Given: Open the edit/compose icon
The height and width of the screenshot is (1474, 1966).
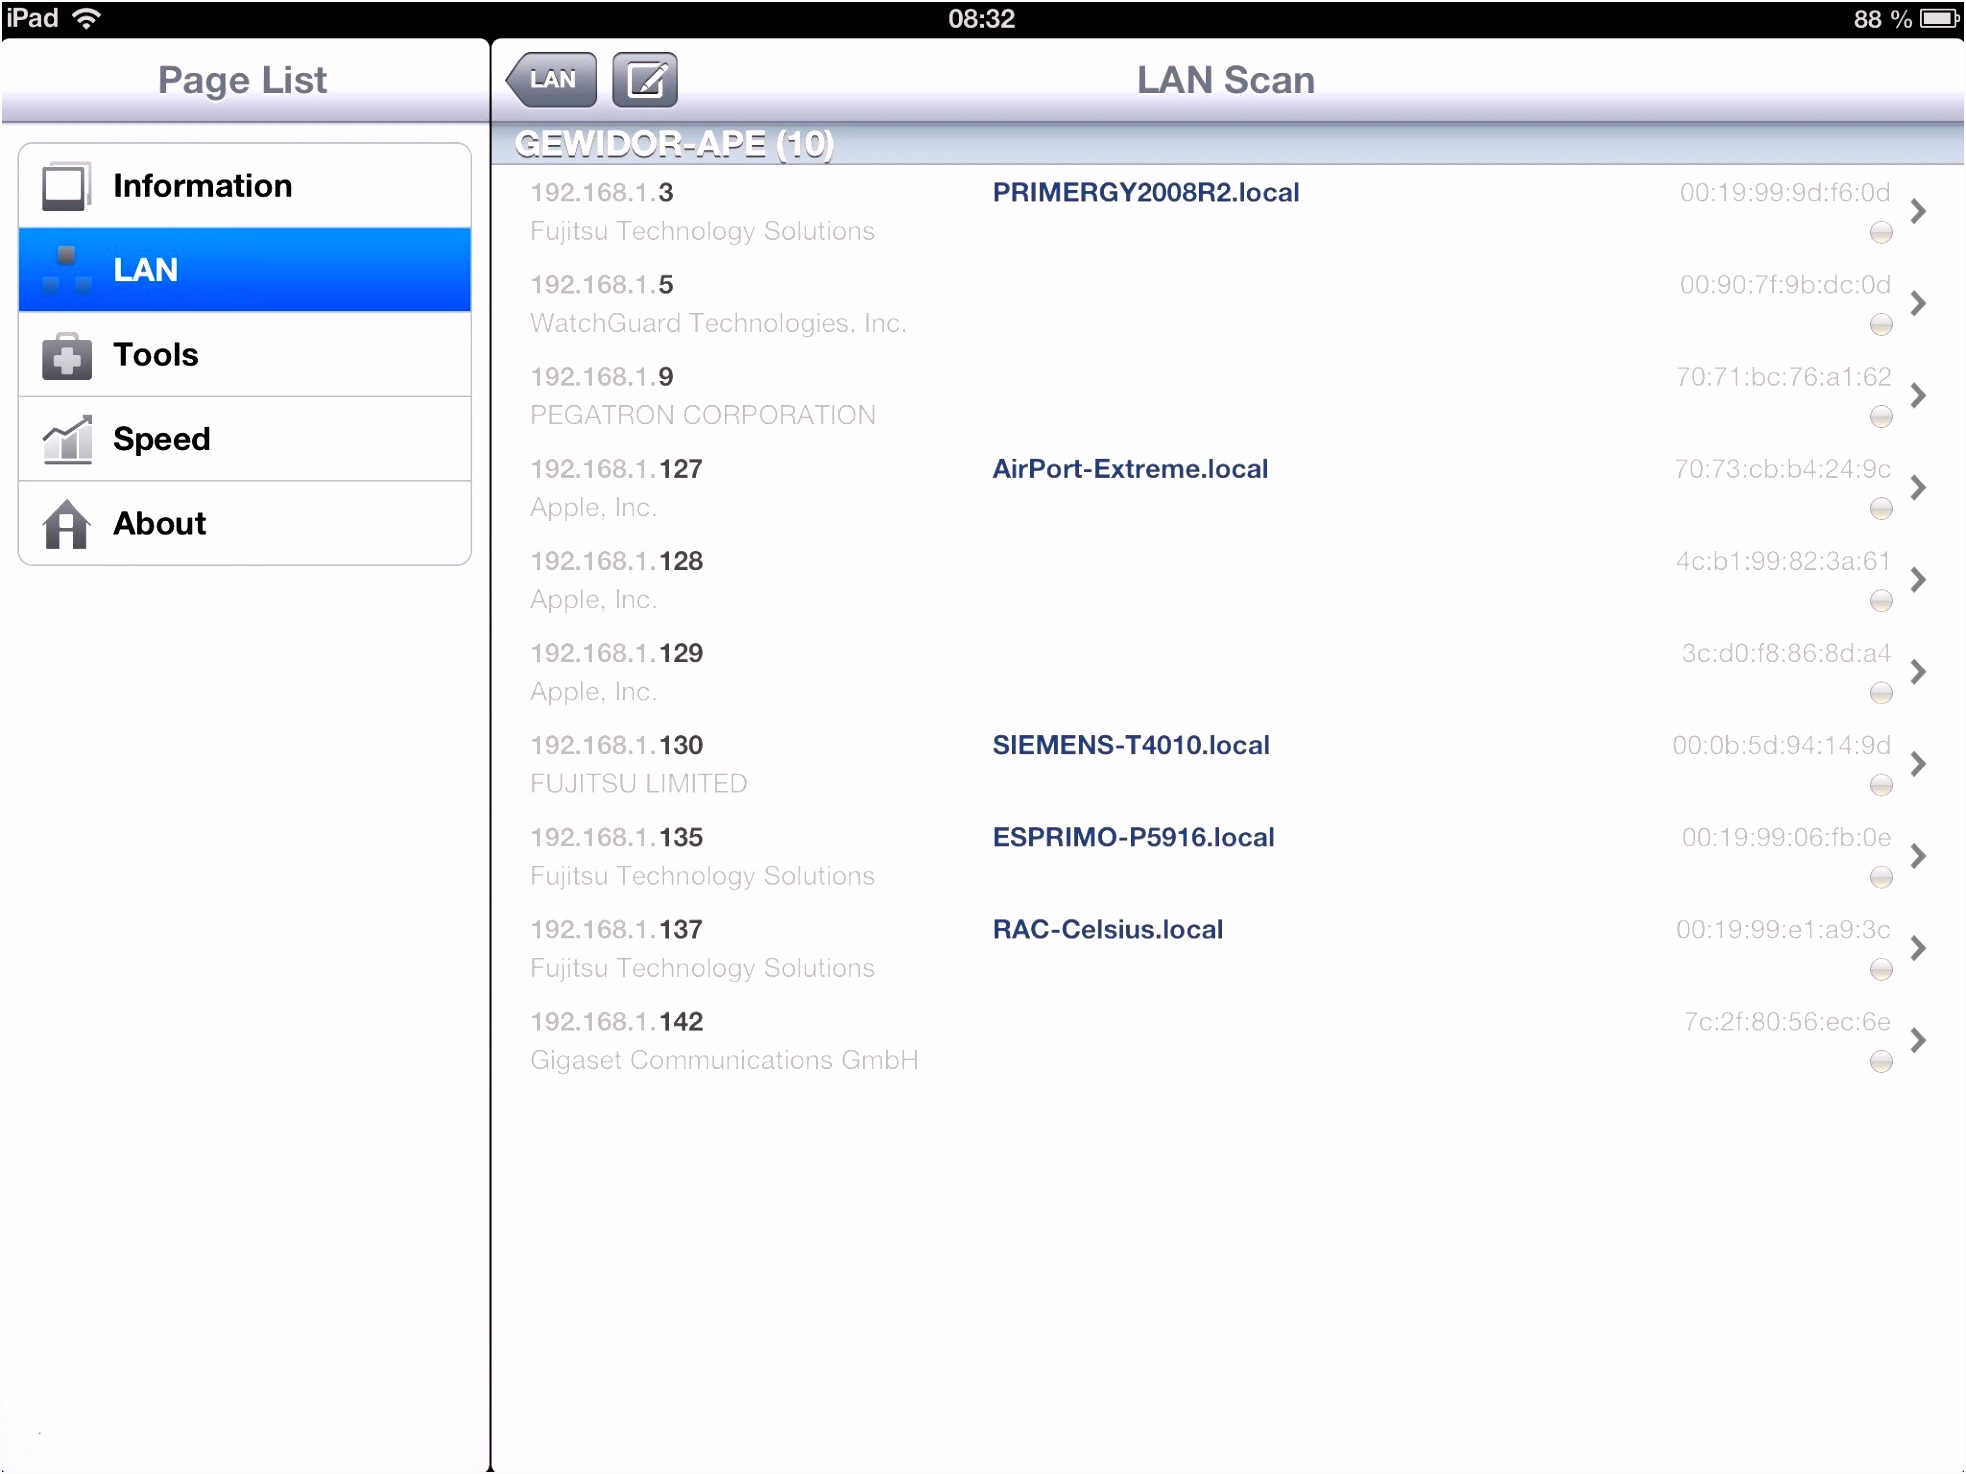Looking at the screenshot, I should coord(646,79).
